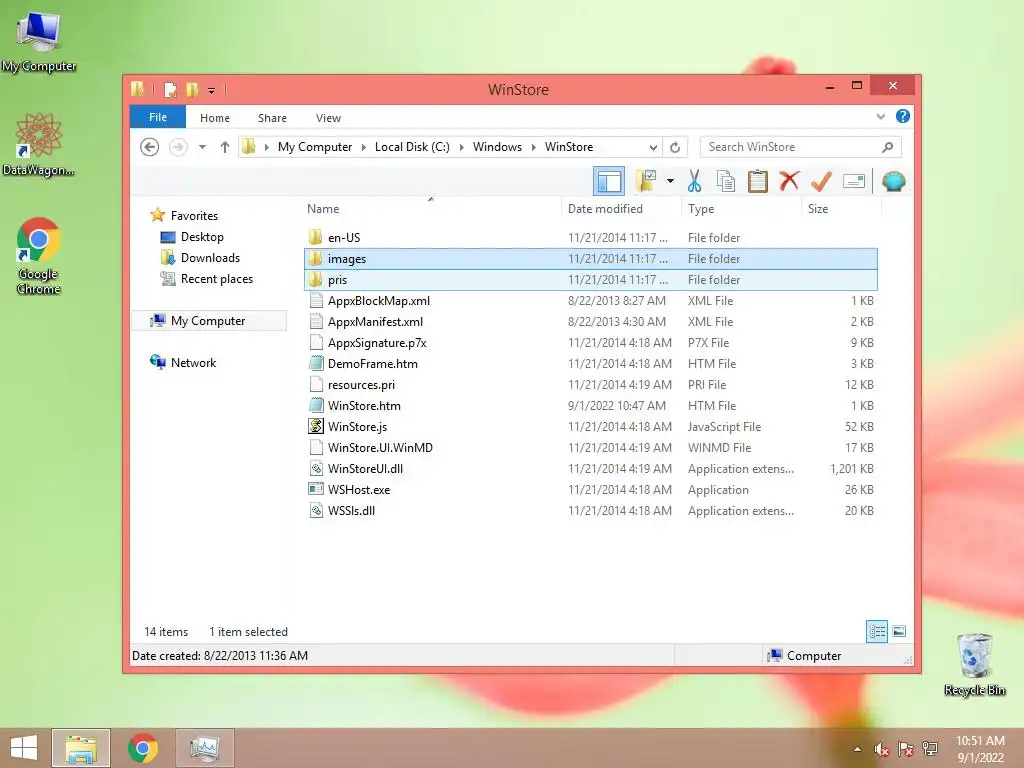
Task: Go up one folder level
Action: [225, 147]
